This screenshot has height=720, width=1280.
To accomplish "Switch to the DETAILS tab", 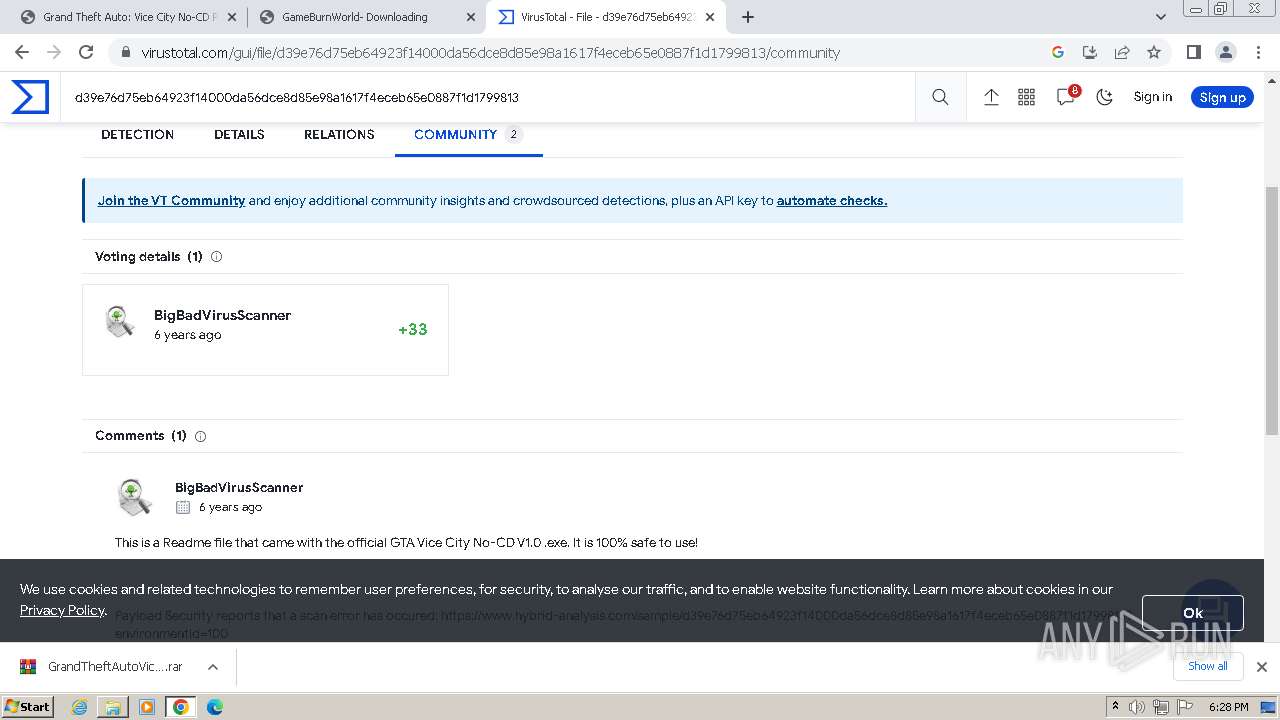I will 239,134.
